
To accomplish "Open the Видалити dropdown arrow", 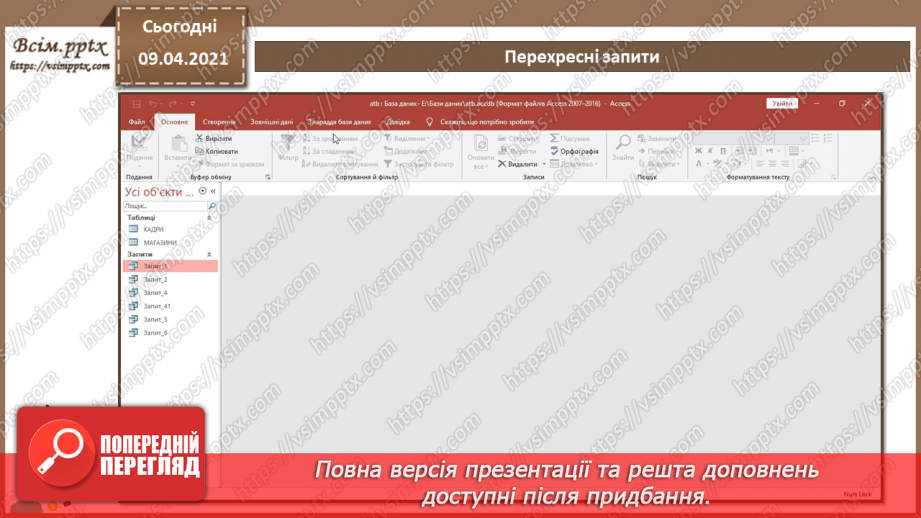I will 544,164.
